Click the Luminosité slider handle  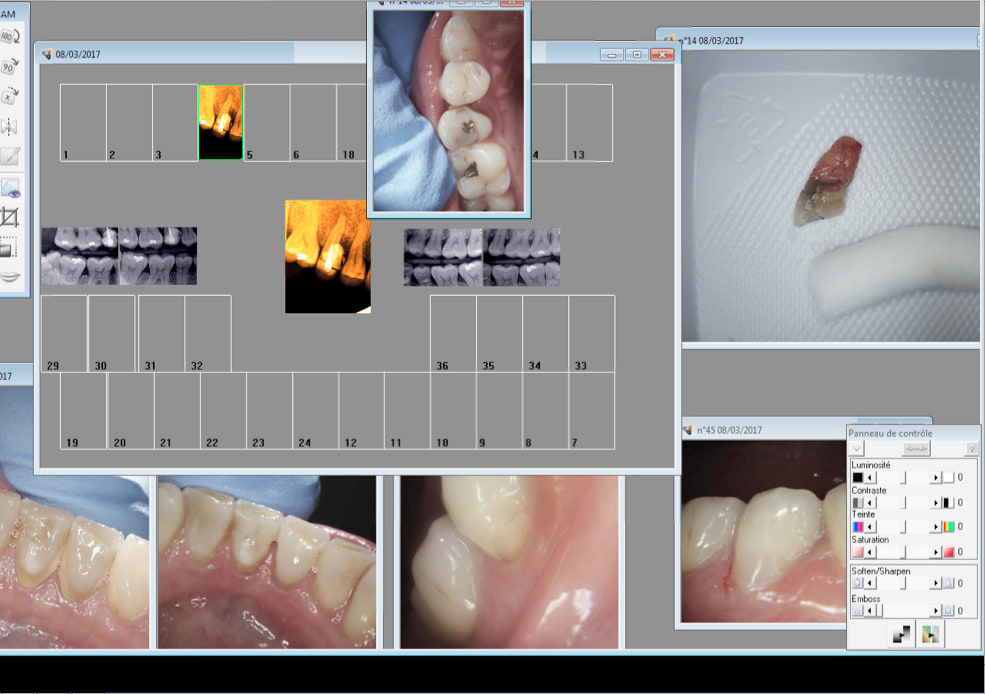pyautogui.click(x=905, y=478)
